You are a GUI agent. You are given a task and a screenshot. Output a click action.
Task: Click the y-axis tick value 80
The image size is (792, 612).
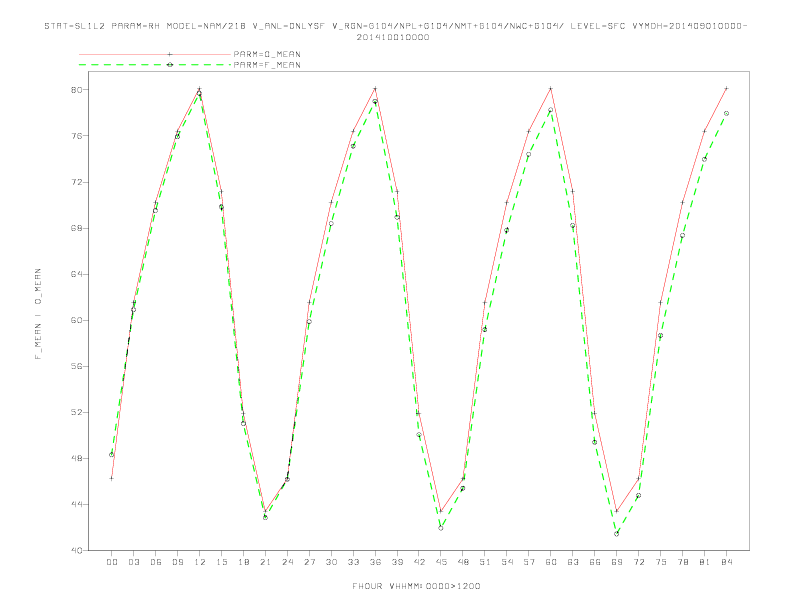point(79,90)
